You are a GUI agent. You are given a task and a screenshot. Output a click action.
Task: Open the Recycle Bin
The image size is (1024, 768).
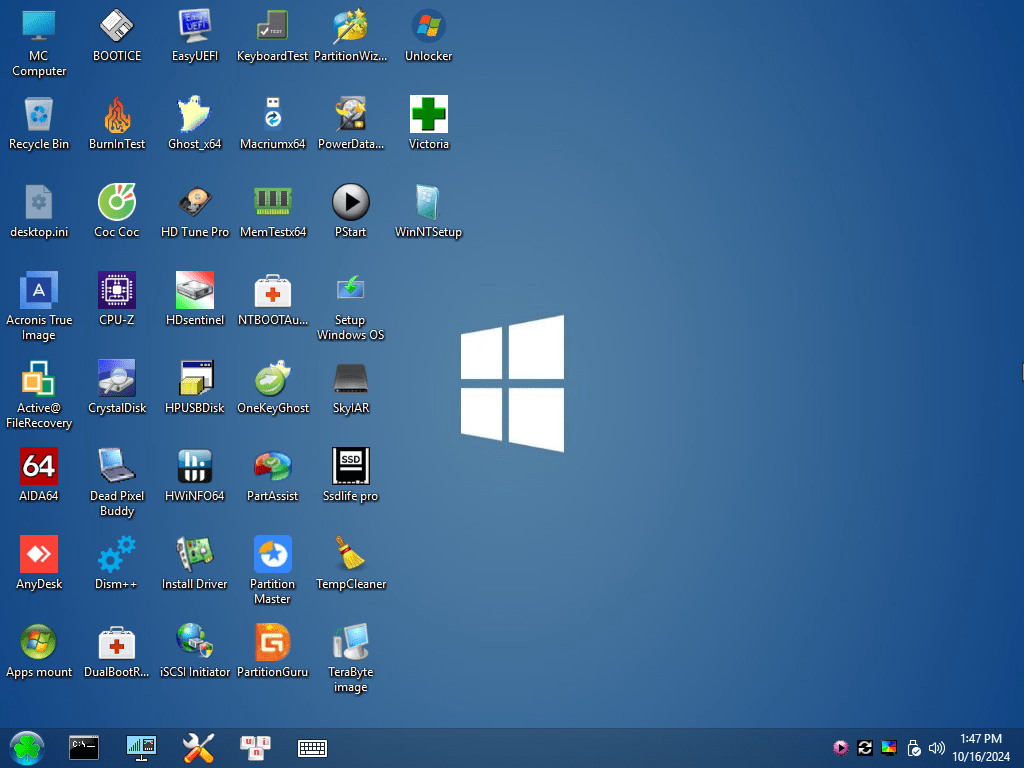[x=39, y=123]
